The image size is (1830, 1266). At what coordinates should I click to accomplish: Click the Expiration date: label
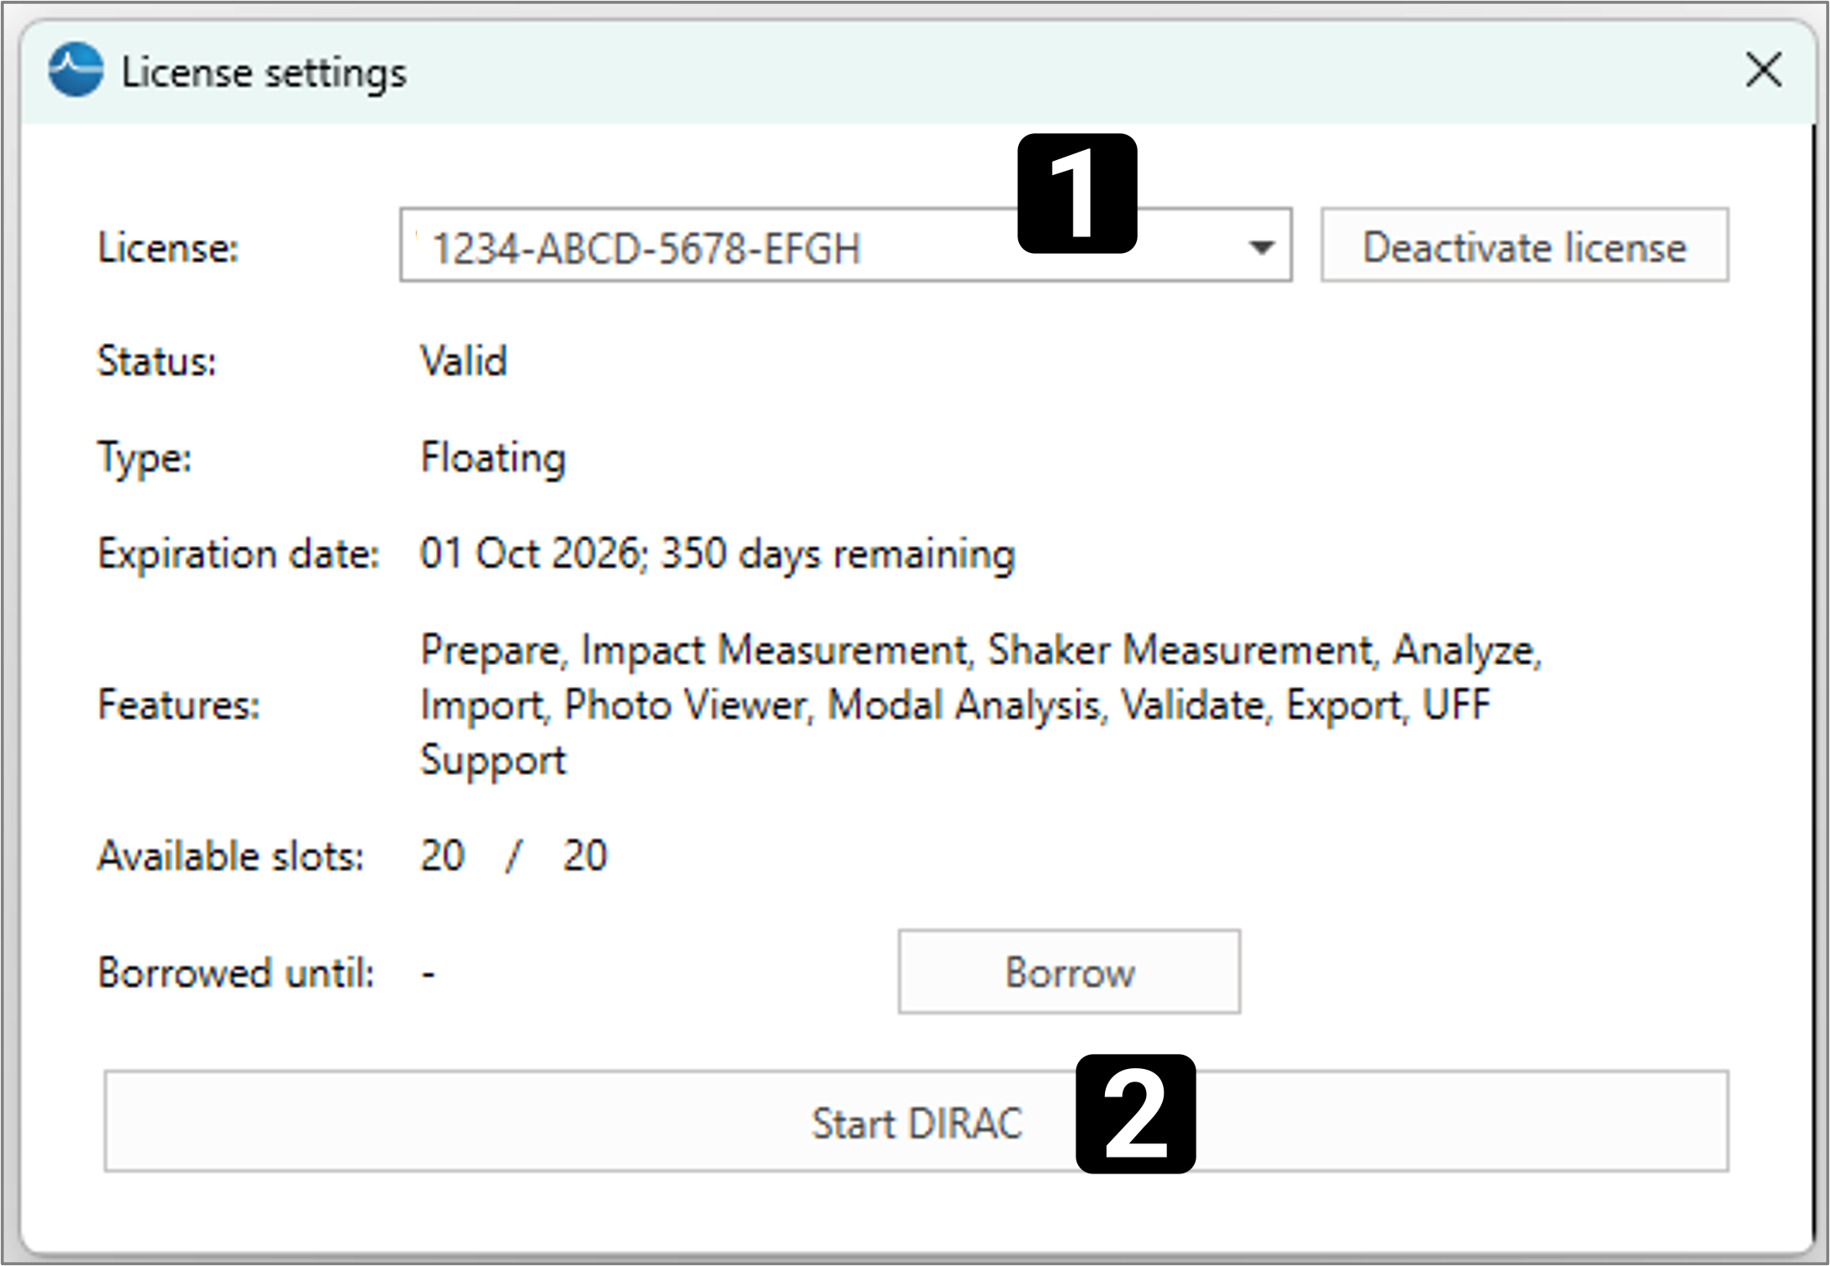coord(238,554)
